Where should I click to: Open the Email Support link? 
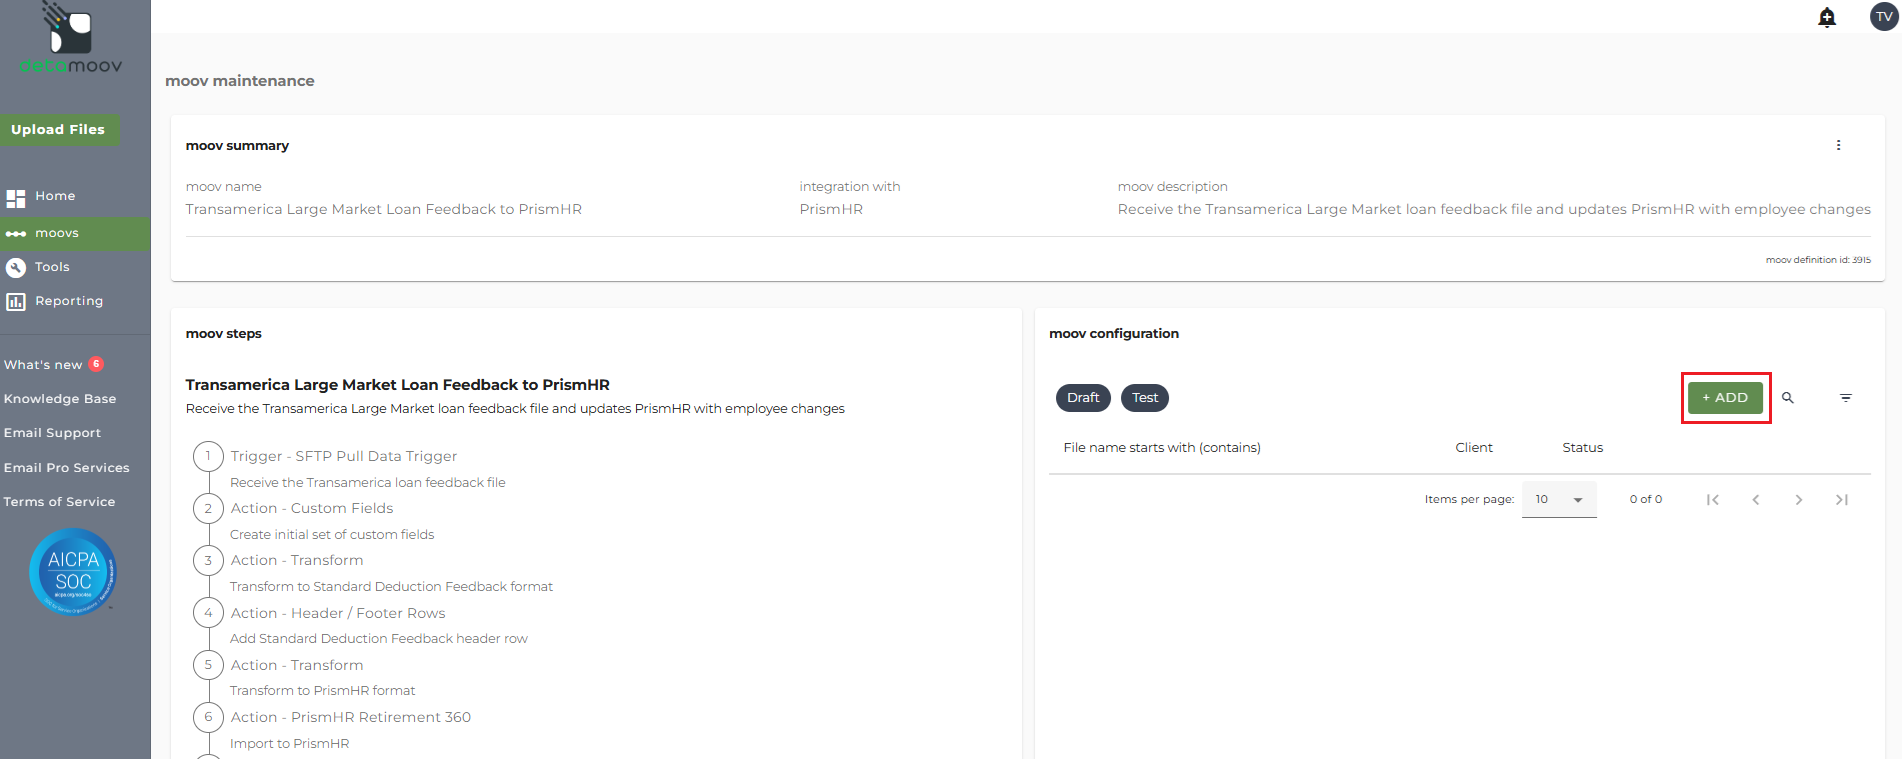(x=52, y=433)
